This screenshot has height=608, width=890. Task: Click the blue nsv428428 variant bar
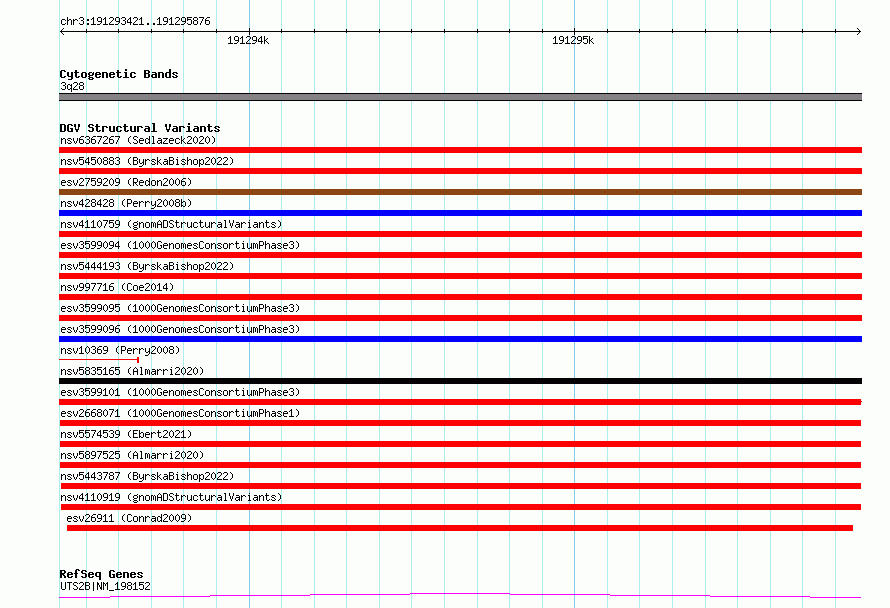point(460,213)
